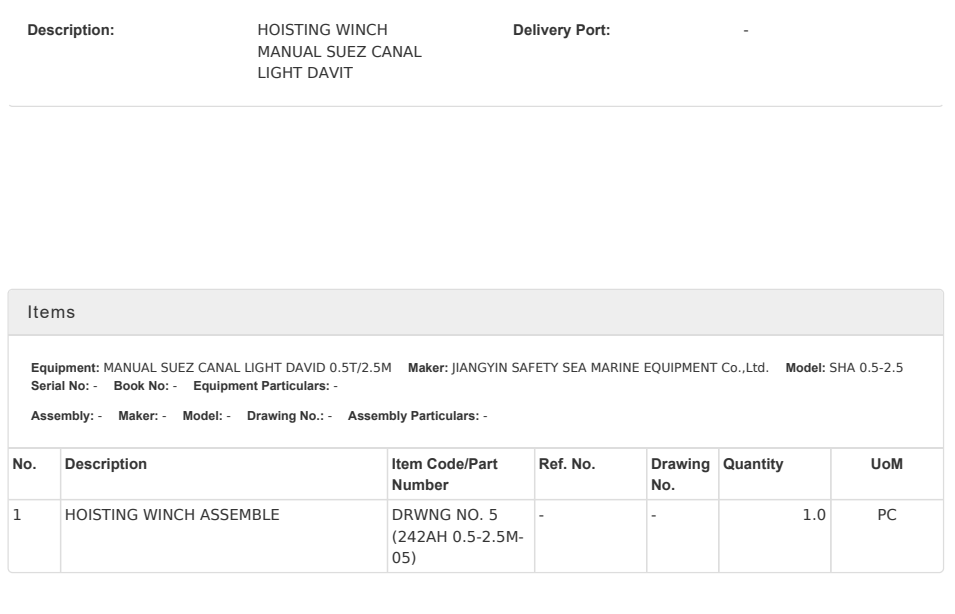Click the No. column header
The width and height of the screenshot is (955, 614).
22,464
